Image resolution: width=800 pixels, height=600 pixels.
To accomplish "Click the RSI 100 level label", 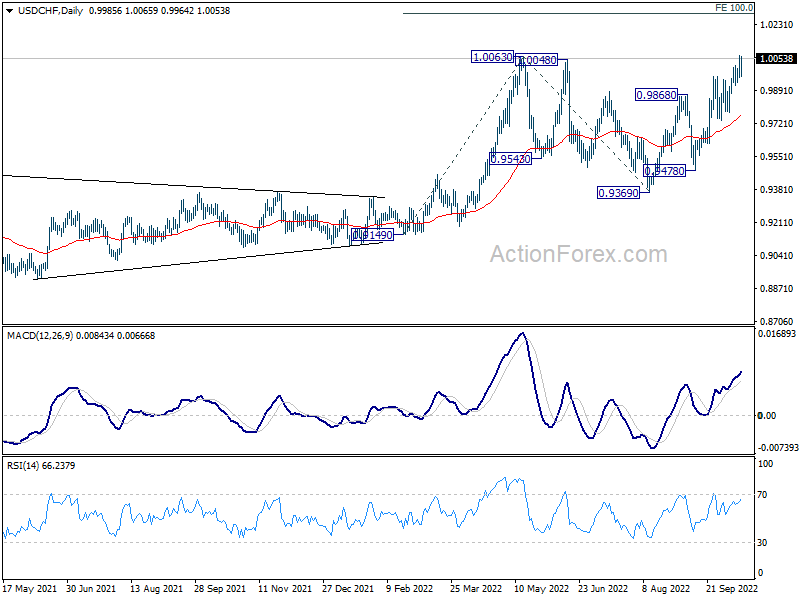I will point(765,464).
